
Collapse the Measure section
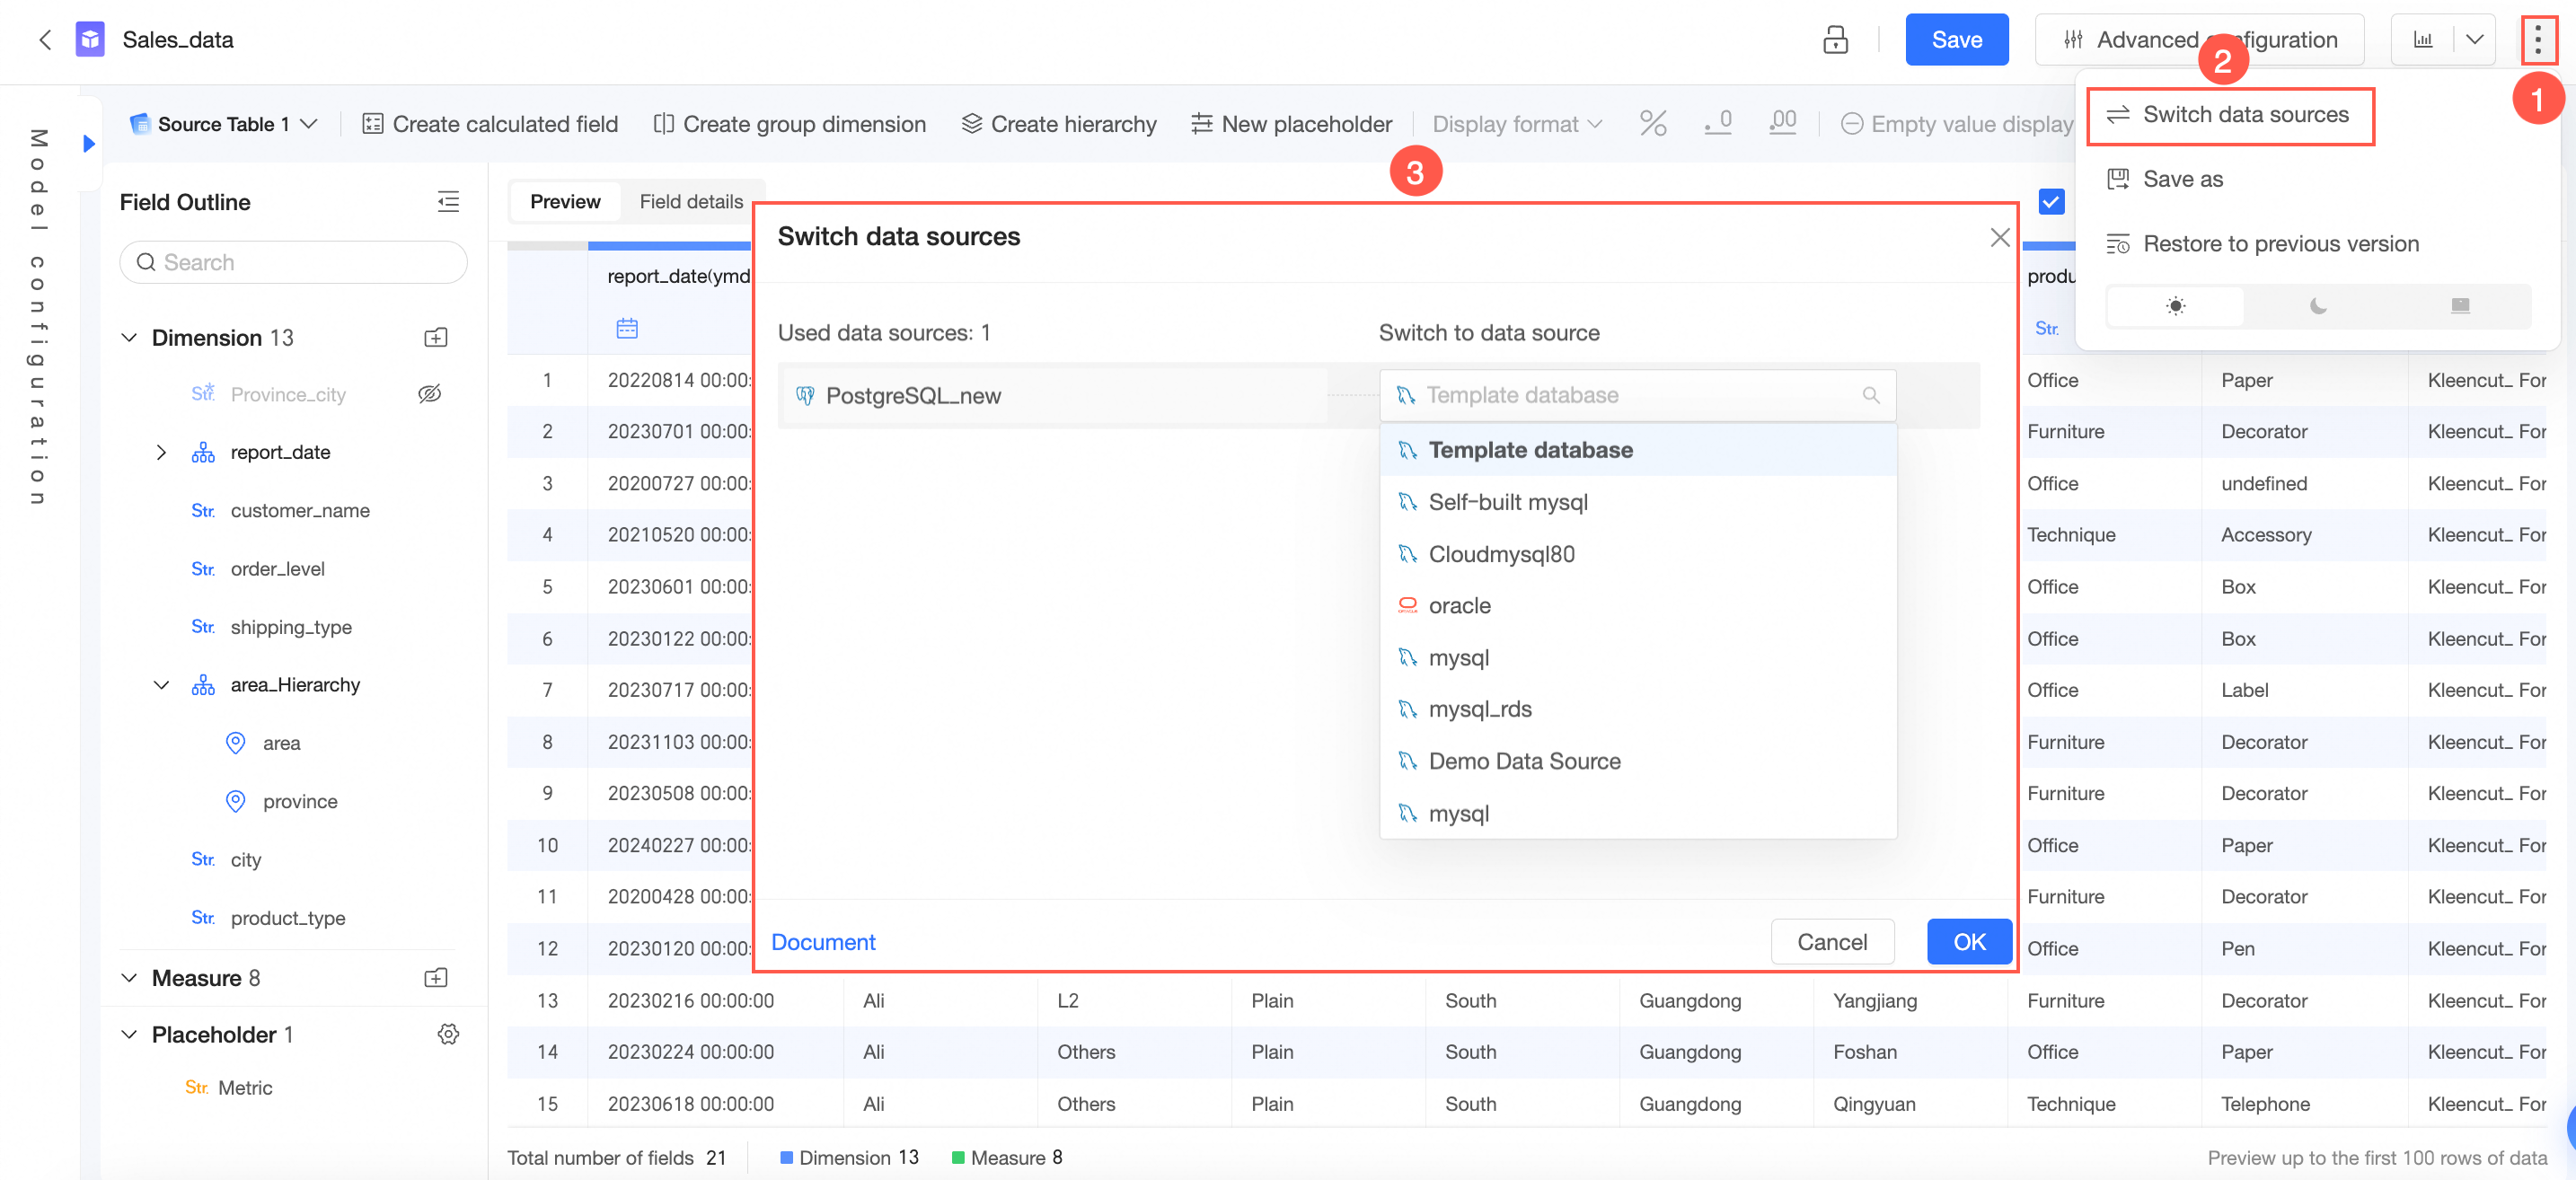point(129,977)
